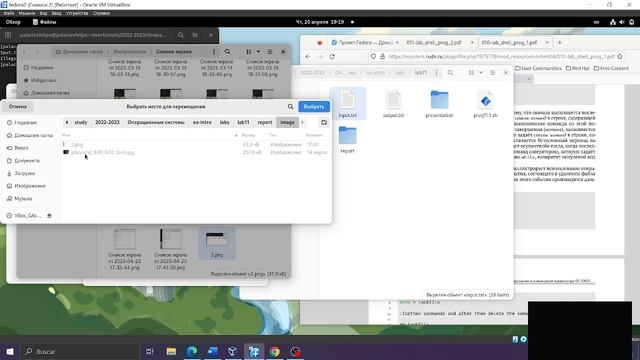The height and width of the screenshot is (360, 640).
Task: Select Музыка in dialog sidebar
Action: 23,198
